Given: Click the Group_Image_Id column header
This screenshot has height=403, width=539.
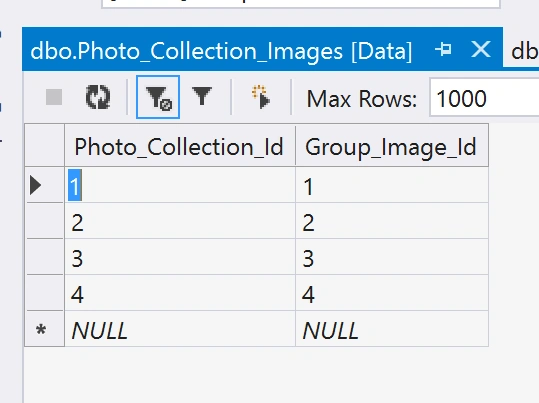Looking at the screenshot, I should (392, 146).
